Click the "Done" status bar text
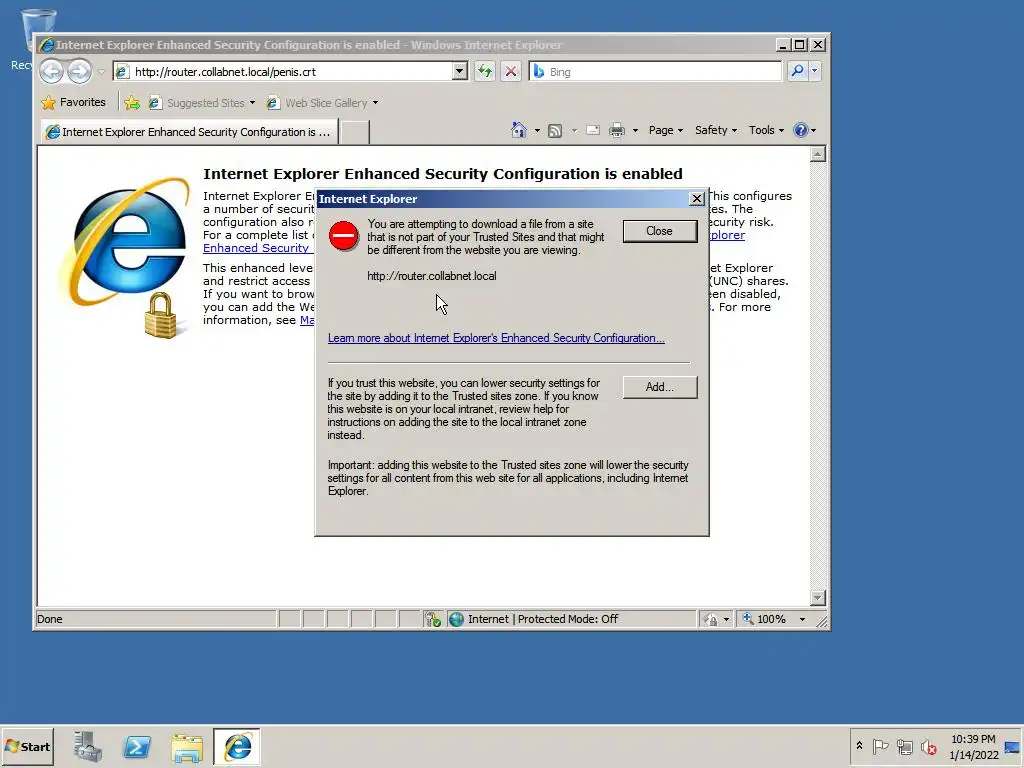 (50, 619)
